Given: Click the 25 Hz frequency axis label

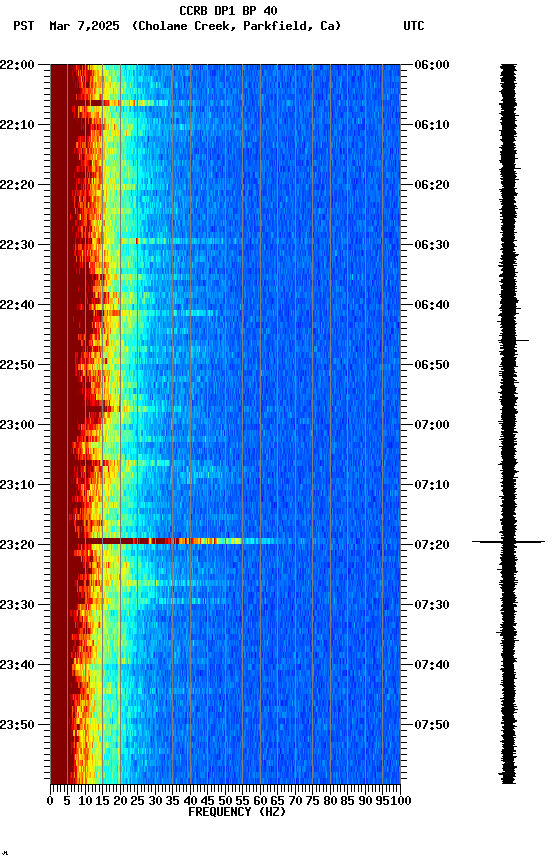Looking at the screenshot, I should (138, 802).
